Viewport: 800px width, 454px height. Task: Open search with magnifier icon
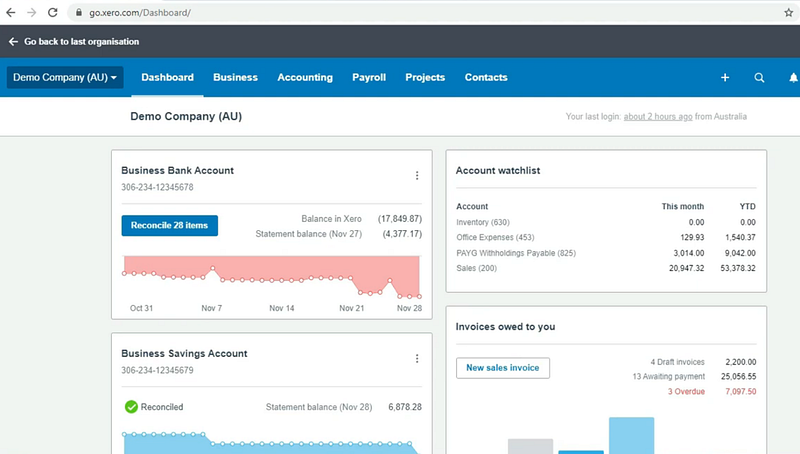759,78
